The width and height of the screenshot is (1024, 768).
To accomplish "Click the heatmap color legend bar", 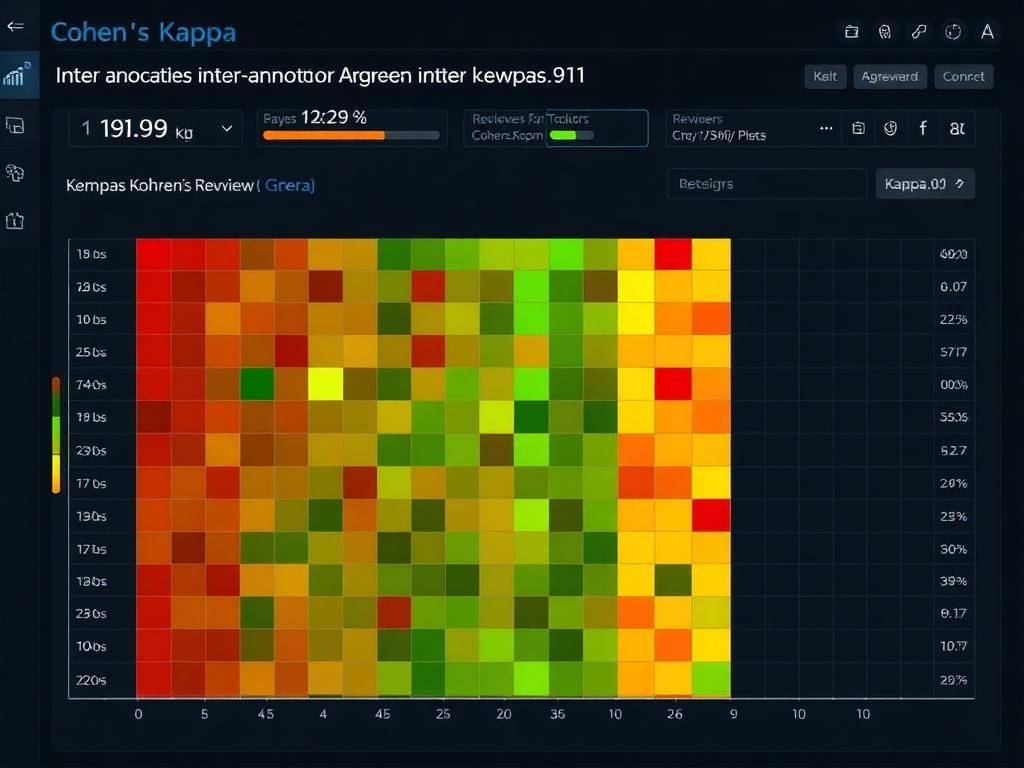I will (x=56, y=435).
